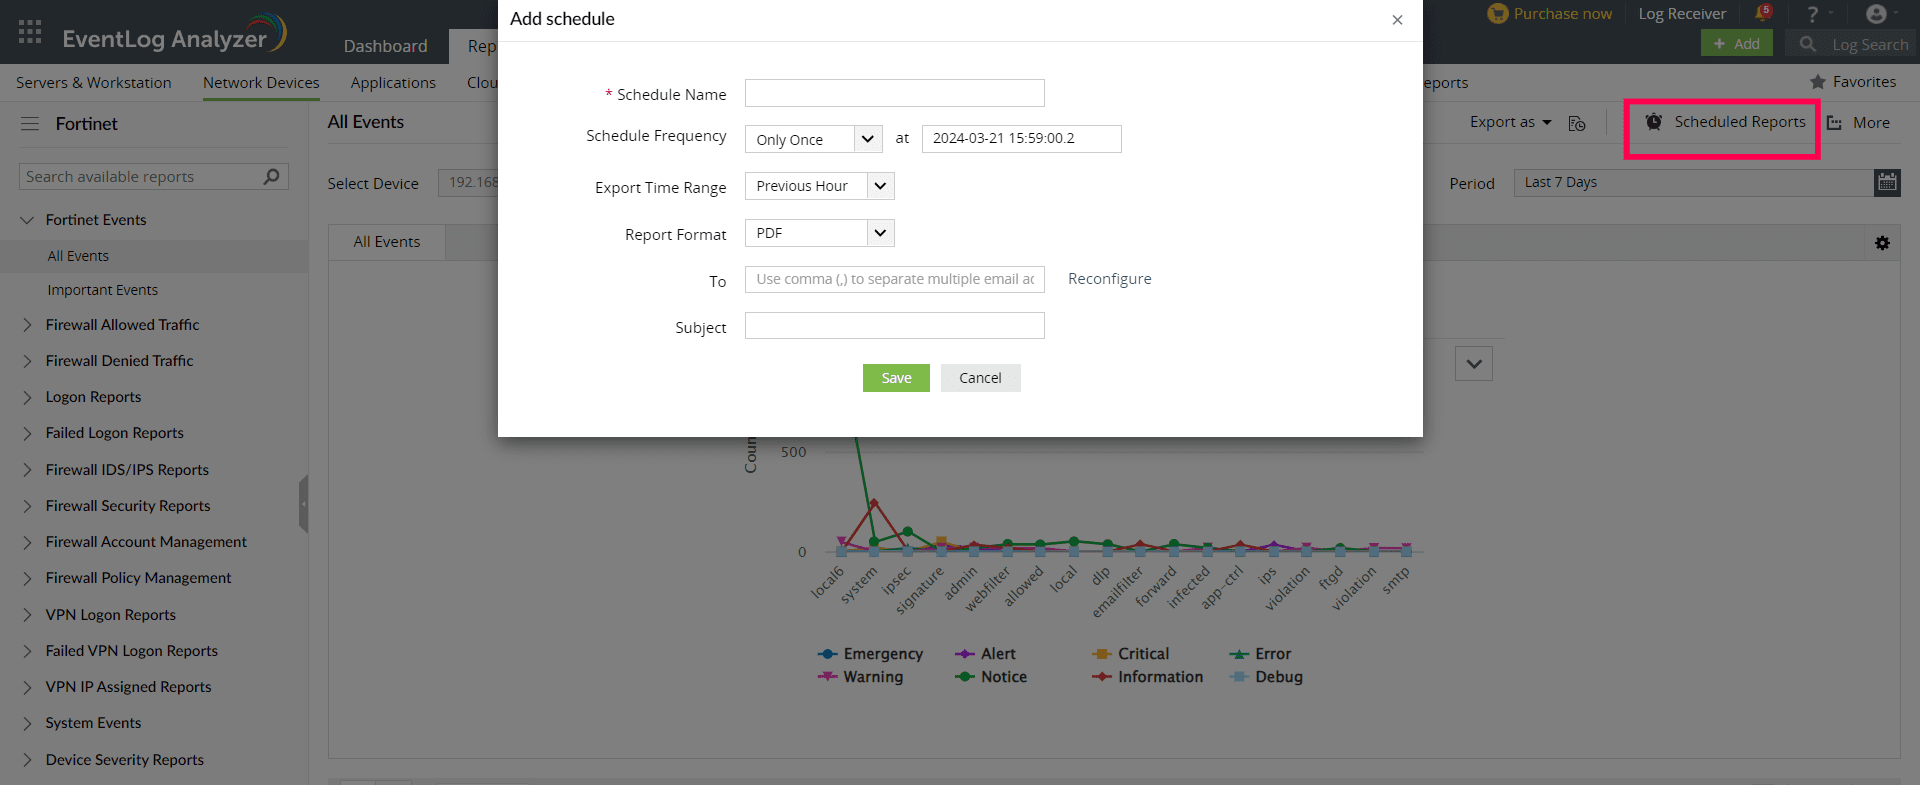
Task: Collapse the left sidebar panel handle
Action: click(303, 504)
